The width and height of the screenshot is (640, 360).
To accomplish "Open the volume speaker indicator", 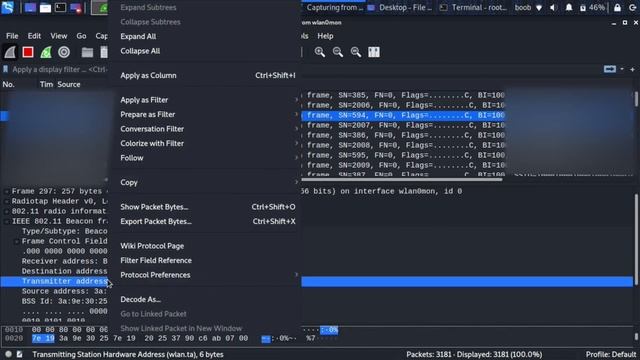I will coord(553,8).
